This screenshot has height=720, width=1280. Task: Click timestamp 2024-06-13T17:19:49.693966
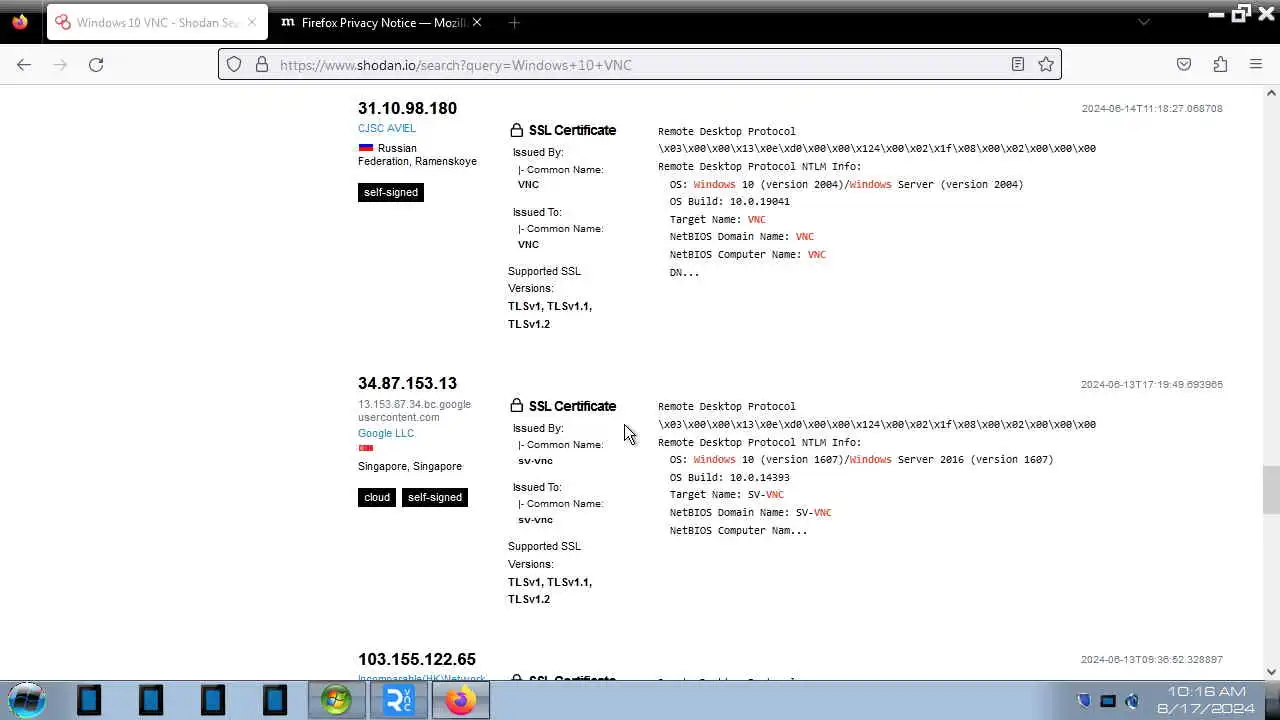1152,384
